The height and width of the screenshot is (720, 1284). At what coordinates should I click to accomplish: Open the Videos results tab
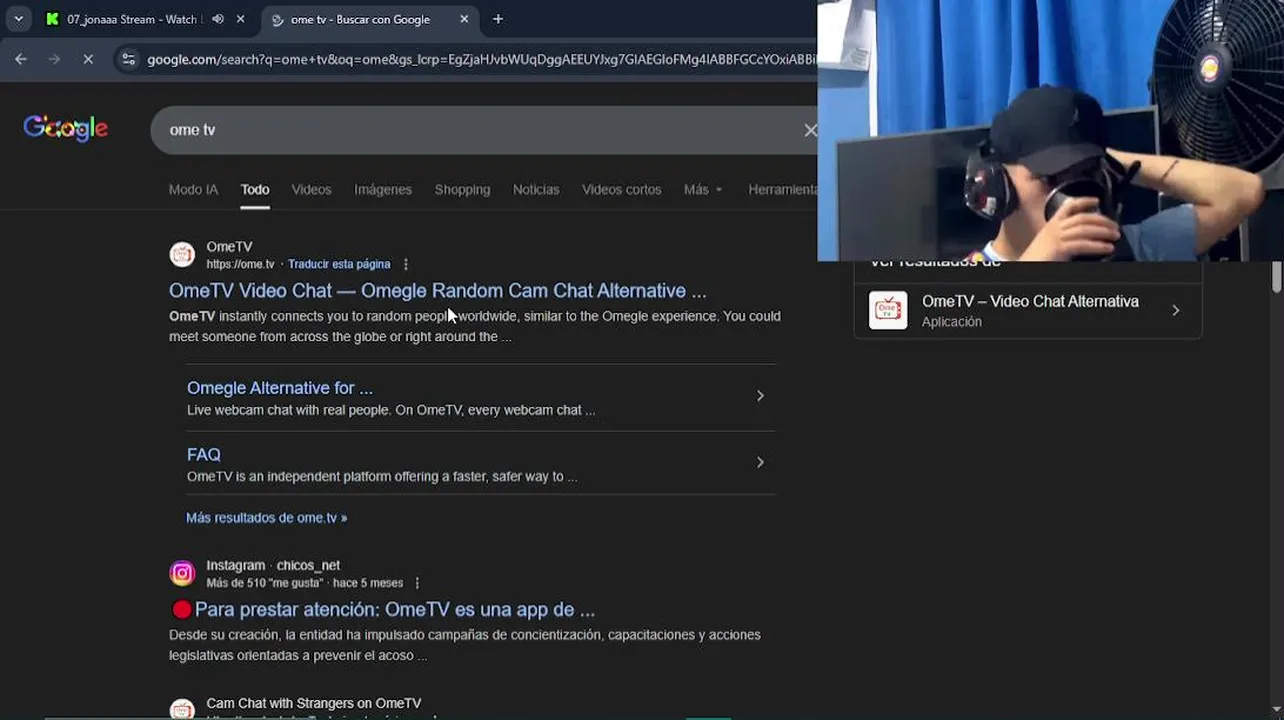[x=311, y=189]
